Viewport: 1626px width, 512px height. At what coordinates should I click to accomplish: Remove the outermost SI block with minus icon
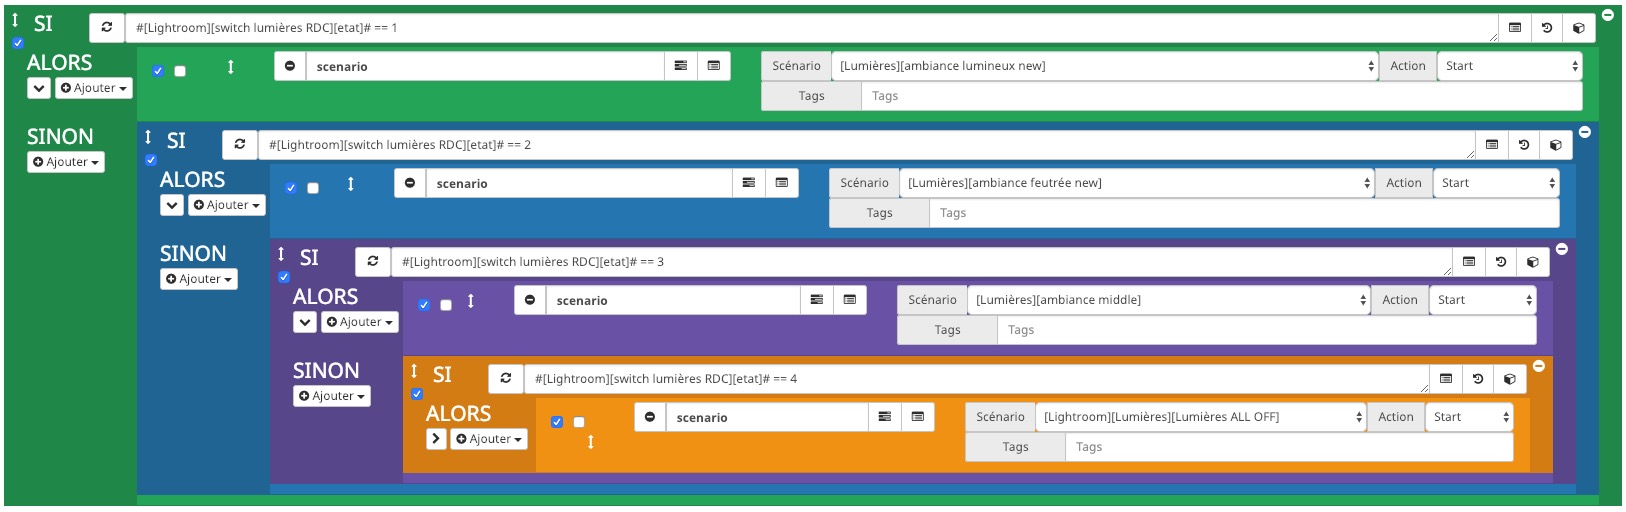(x=1608, y=15)
